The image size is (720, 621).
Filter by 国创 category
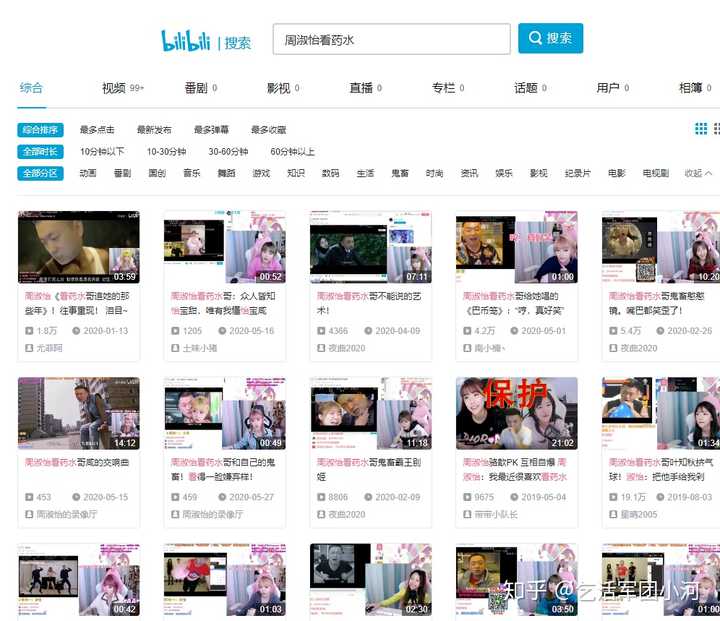coord(157,173)
